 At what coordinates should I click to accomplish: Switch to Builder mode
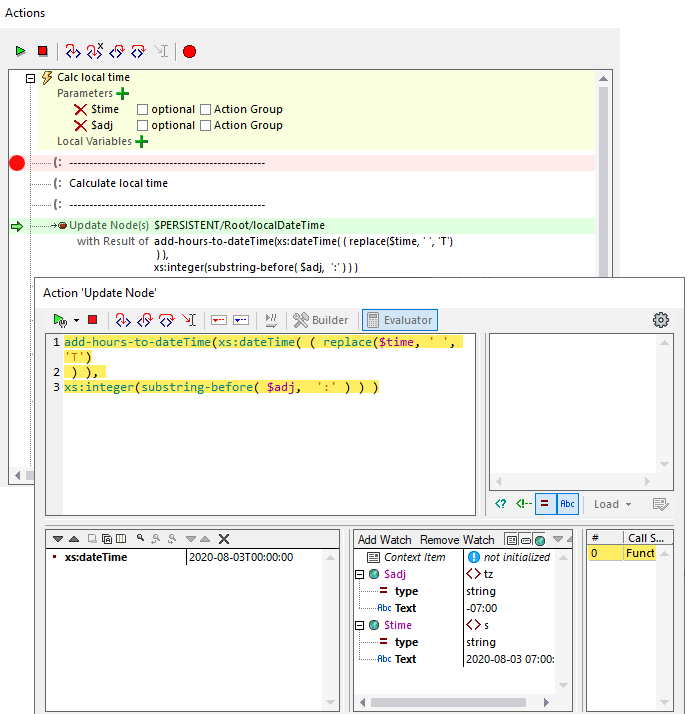tap(320, 320)
